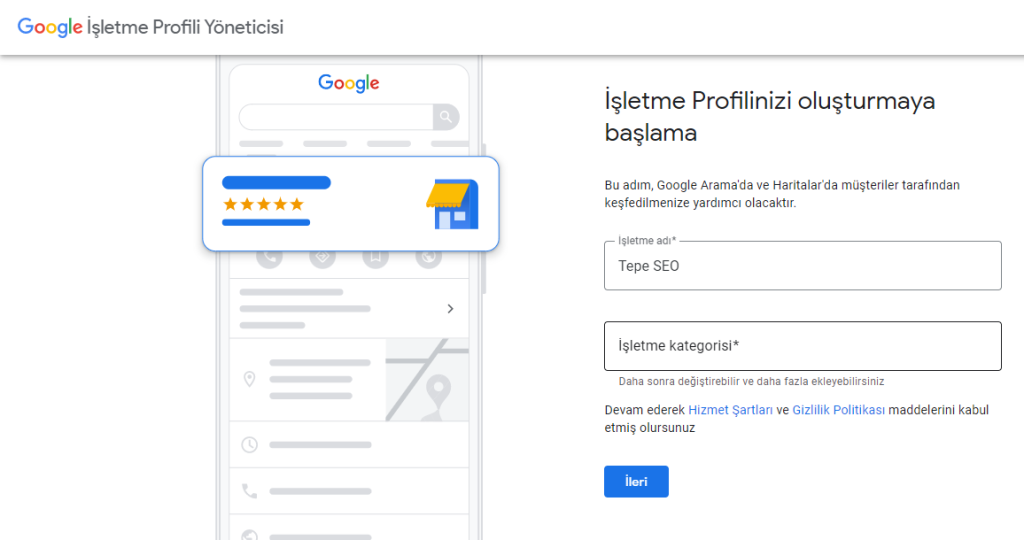The width and height of the screenshot is (1024, 540).
Task: Click the İleri button
Action: 636,482
